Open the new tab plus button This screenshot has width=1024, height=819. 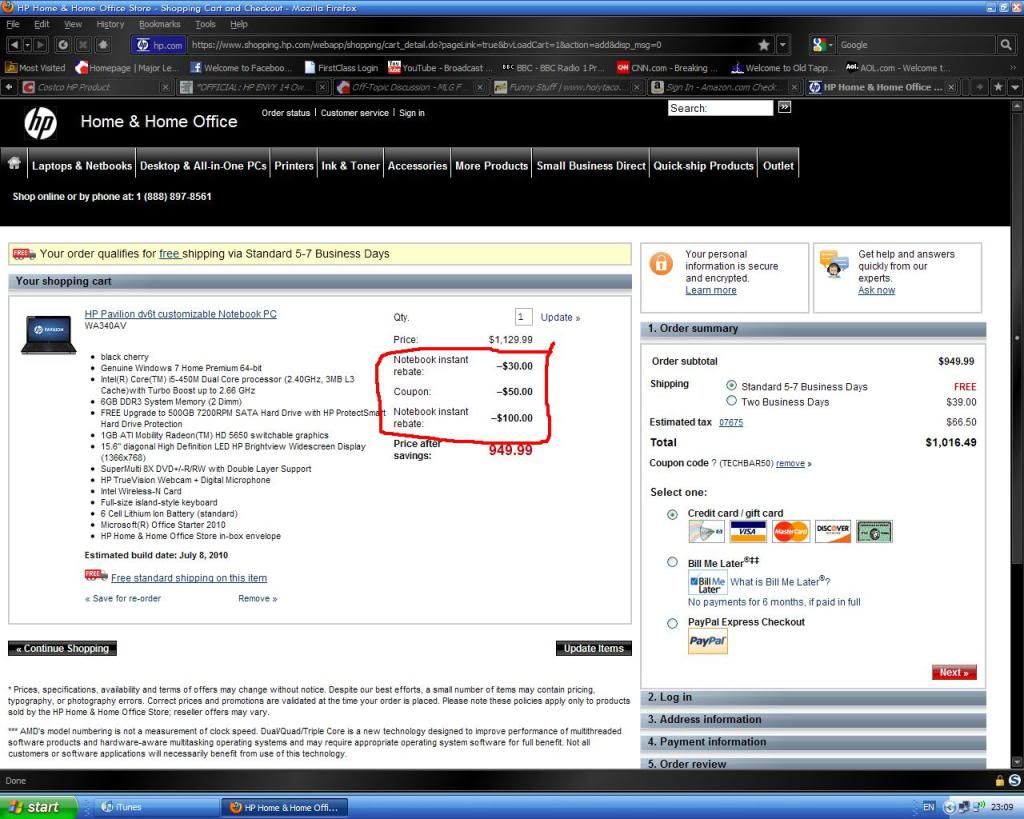[x=979, y=87]
